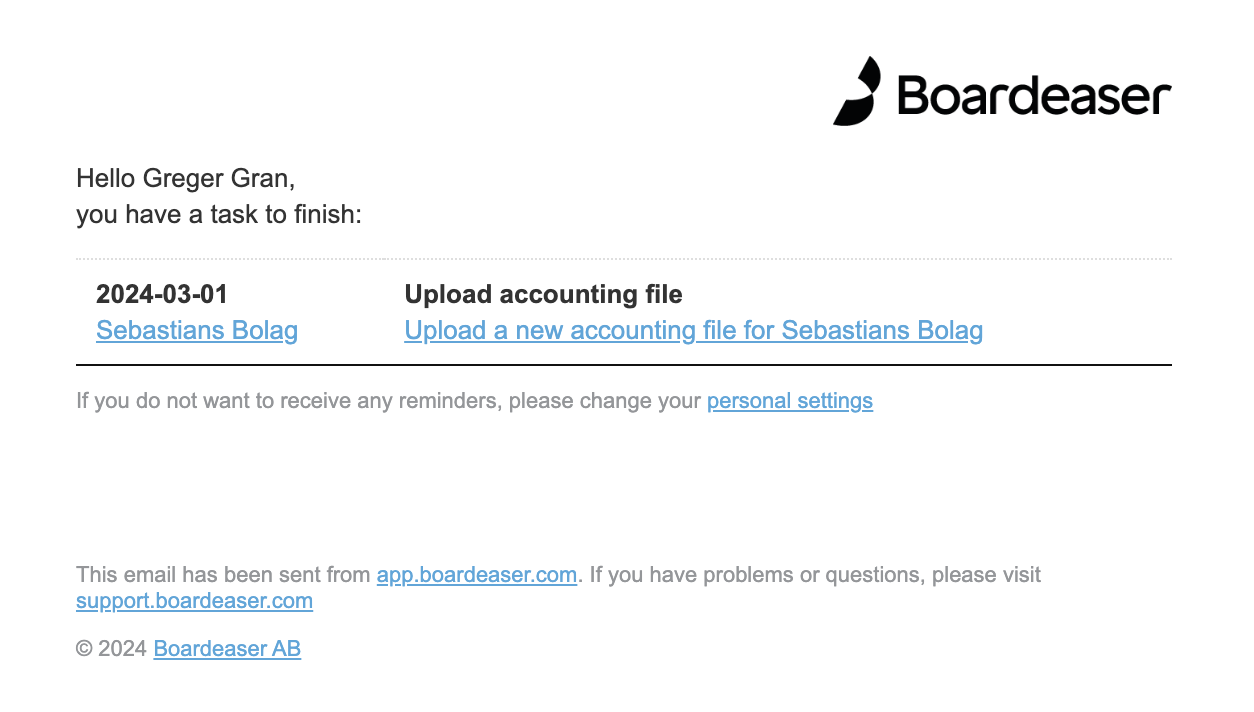1254x712 pixels.
Task: Click the Boardeaser logo symbol
Action: coord(857,91)
